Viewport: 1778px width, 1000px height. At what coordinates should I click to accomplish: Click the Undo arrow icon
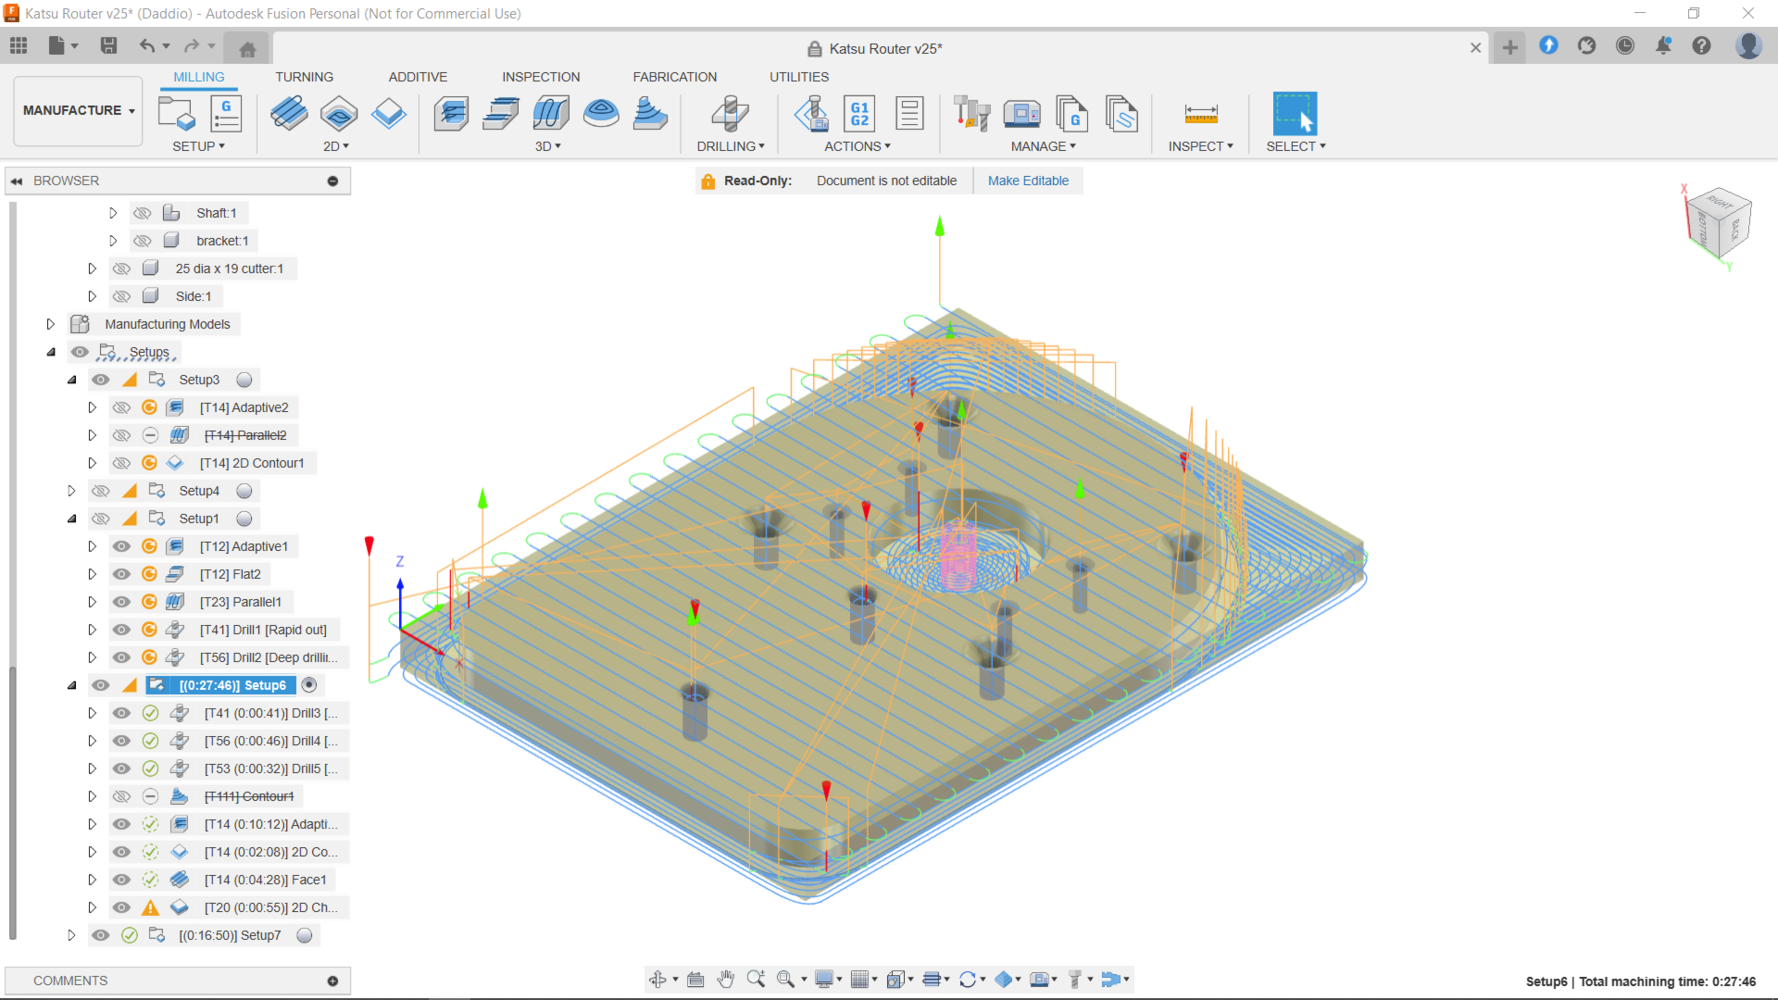147,46
